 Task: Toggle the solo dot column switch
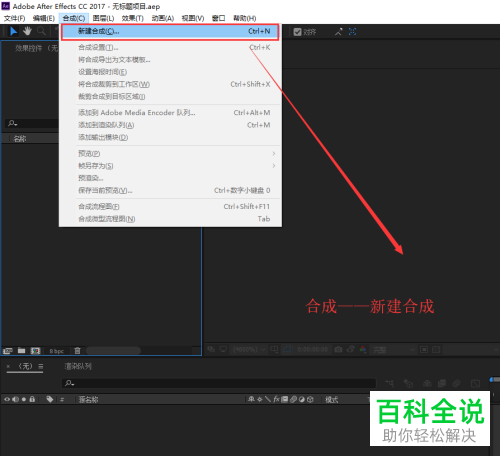coord(24,399)
